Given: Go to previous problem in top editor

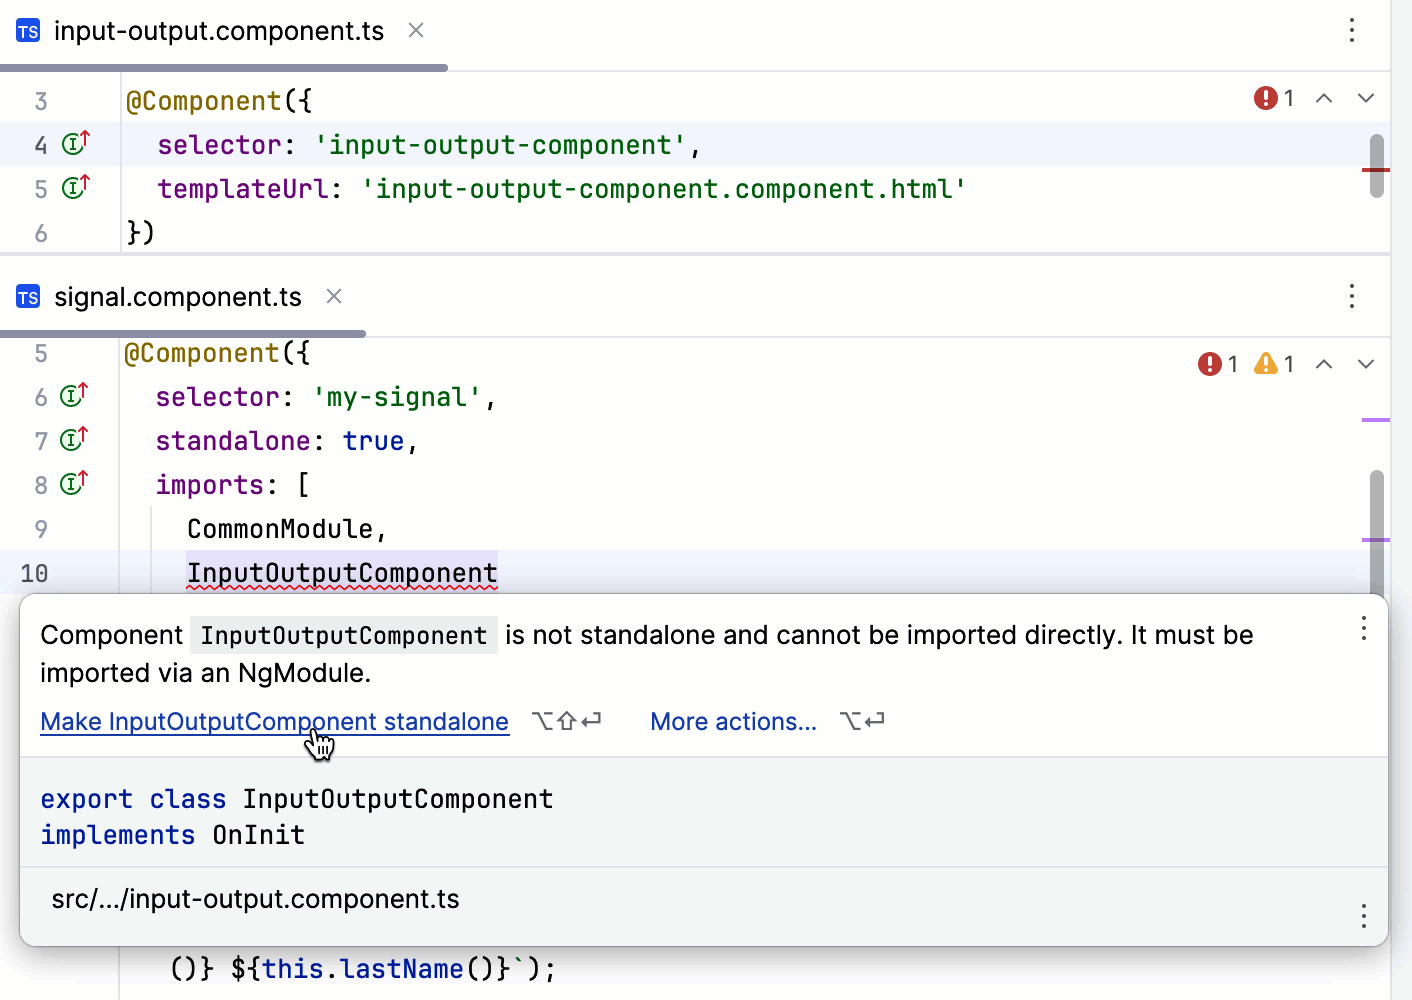Looking at the screenshot, I should coord(1324,98).
